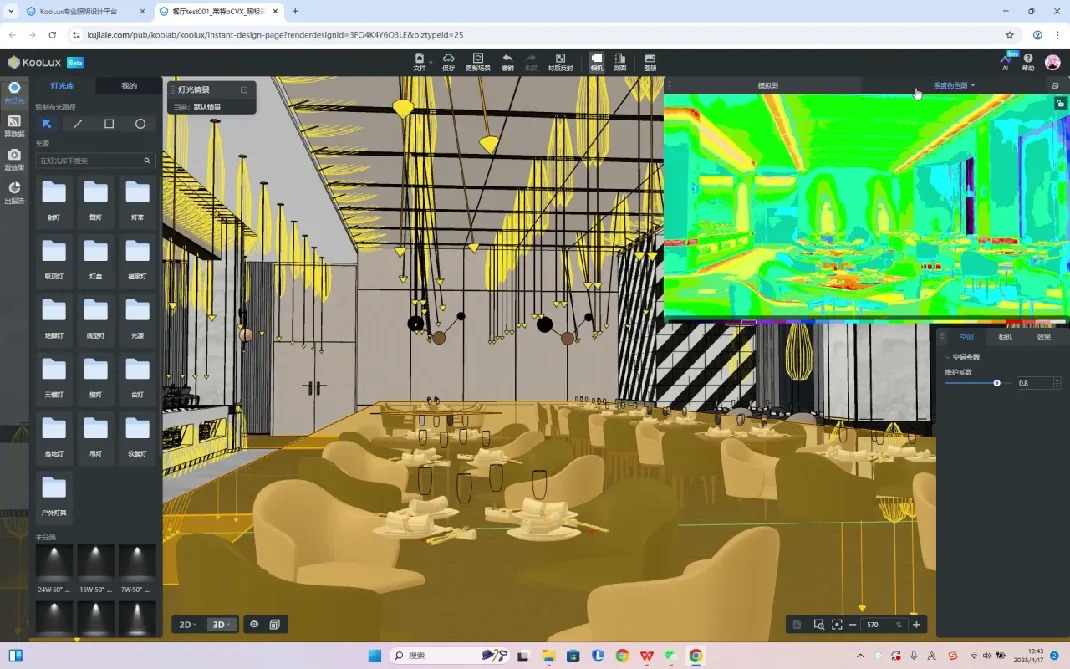Open the Camera tab in properties panel
Viewport: 1070px width, 669px height.
(1005, 337)
